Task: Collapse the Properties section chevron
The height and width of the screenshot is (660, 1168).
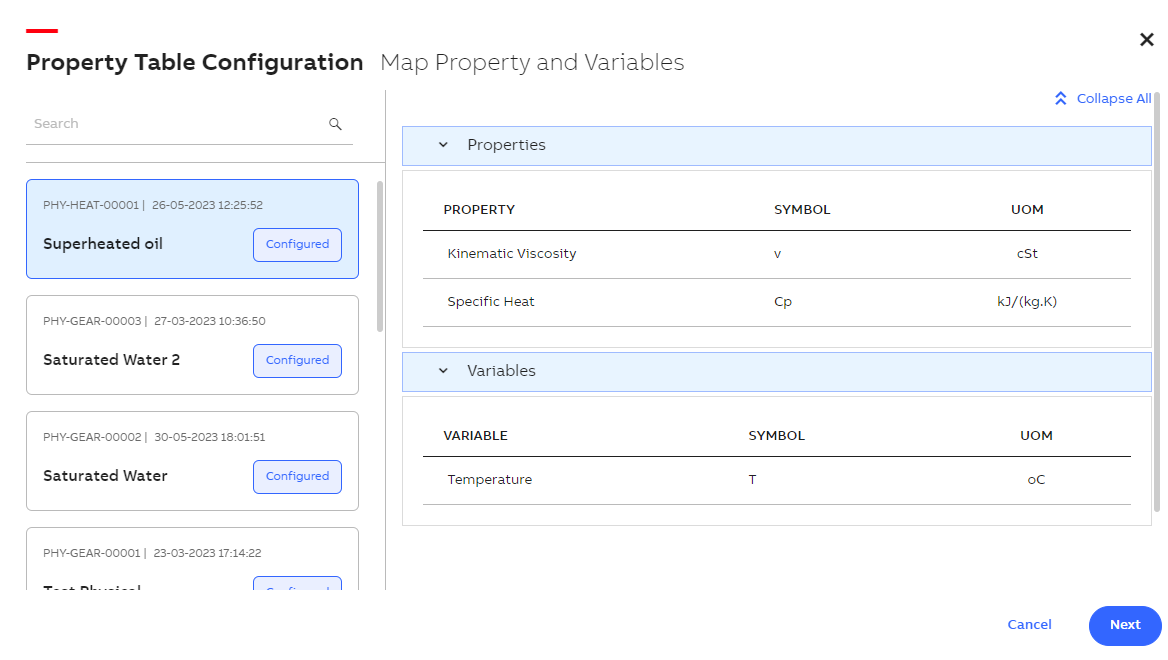Action: pos(443,145)
